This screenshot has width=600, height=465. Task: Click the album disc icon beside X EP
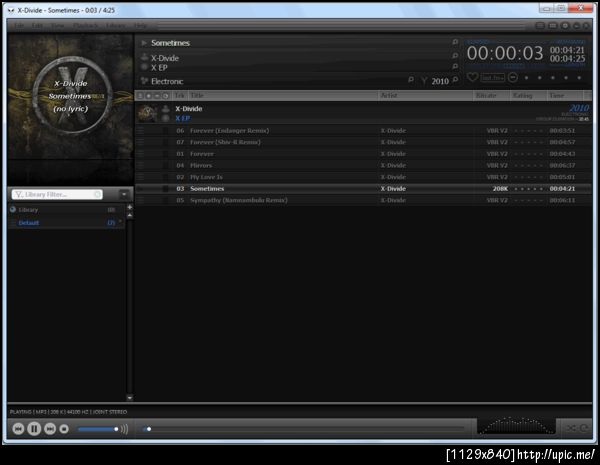[x=144, y=67]
